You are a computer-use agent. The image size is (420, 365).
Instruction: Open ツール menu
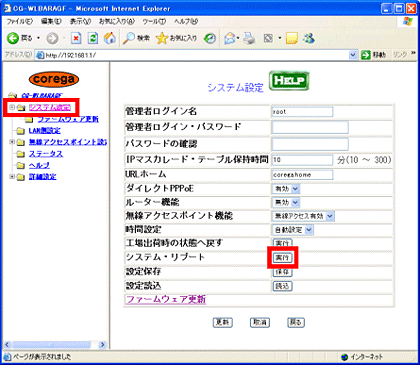pyautogui.click(x=154, y=22)
